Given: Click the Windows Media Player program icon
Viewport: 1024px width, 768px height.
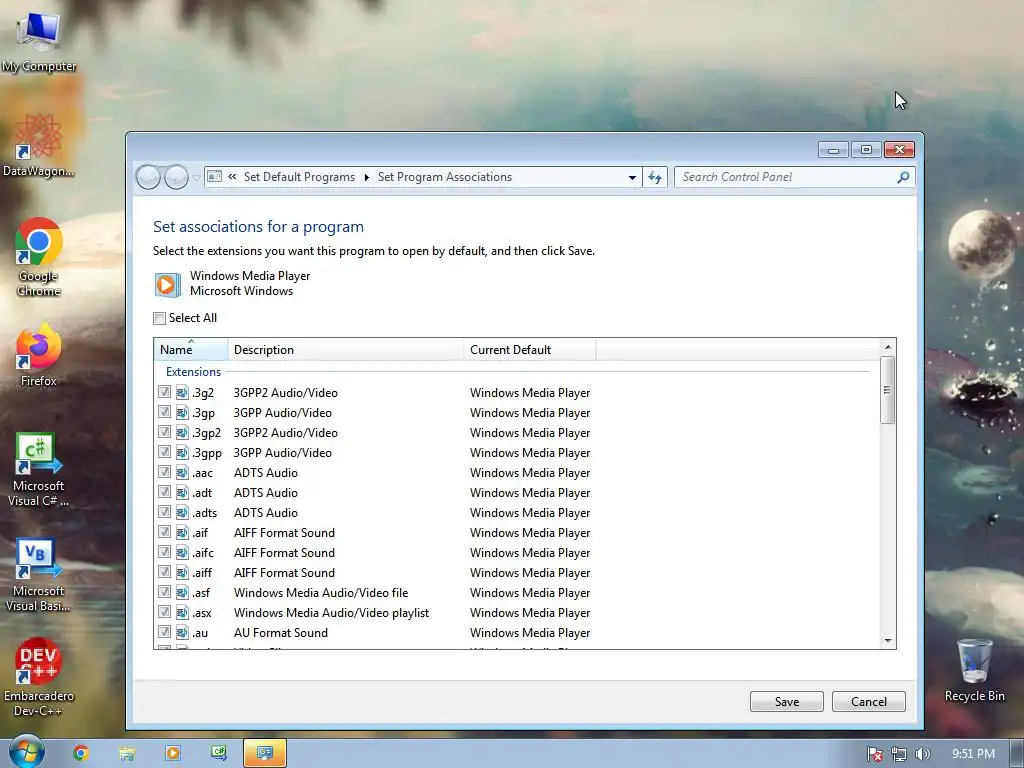Looking at the screenshot, I should coord(168,285).
